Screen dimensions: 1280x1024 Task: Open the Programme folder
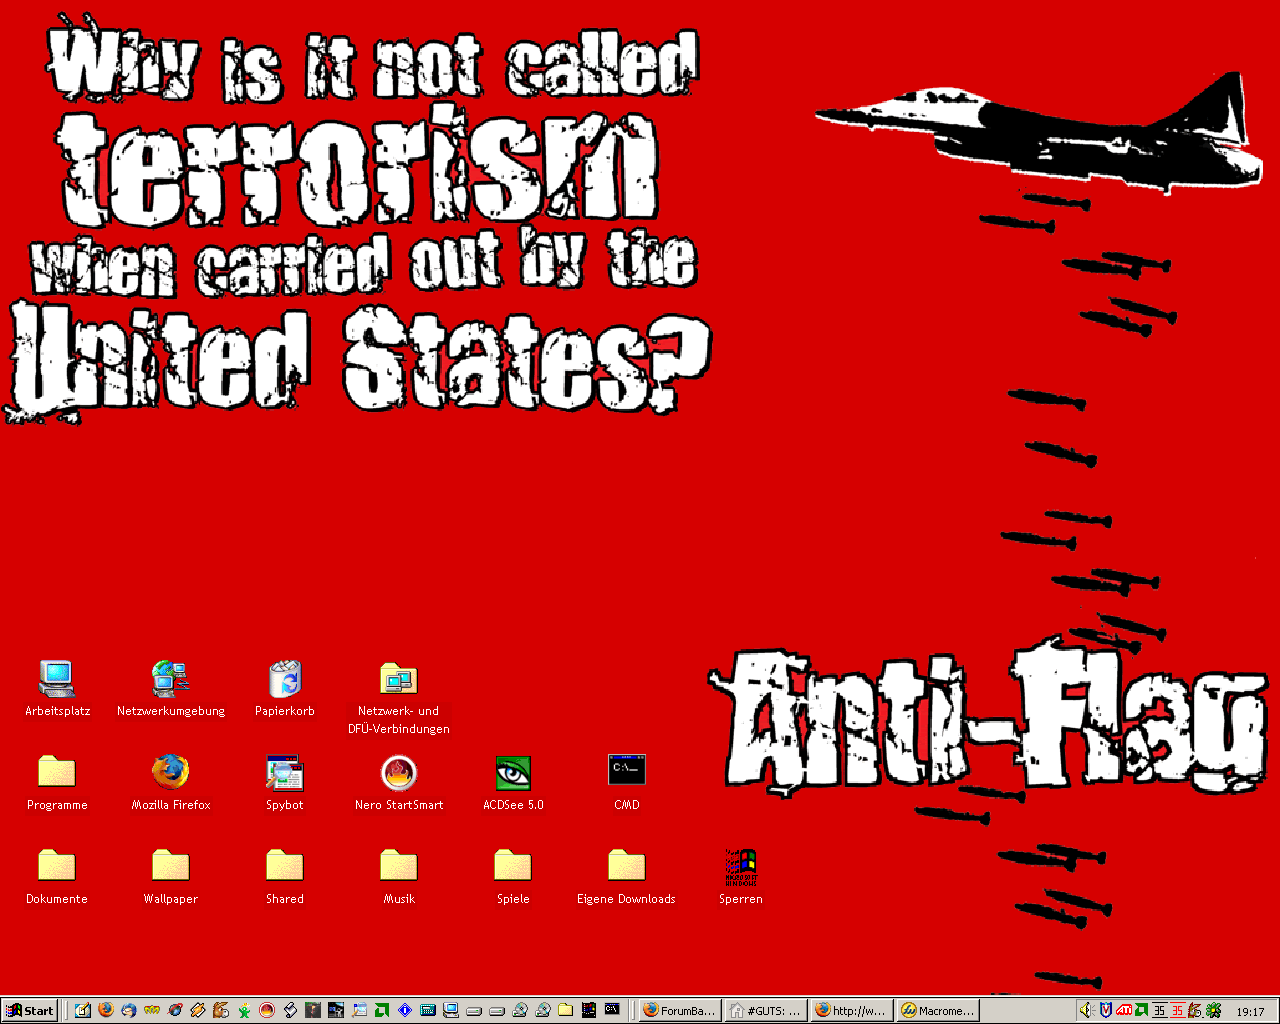[57, 783]
